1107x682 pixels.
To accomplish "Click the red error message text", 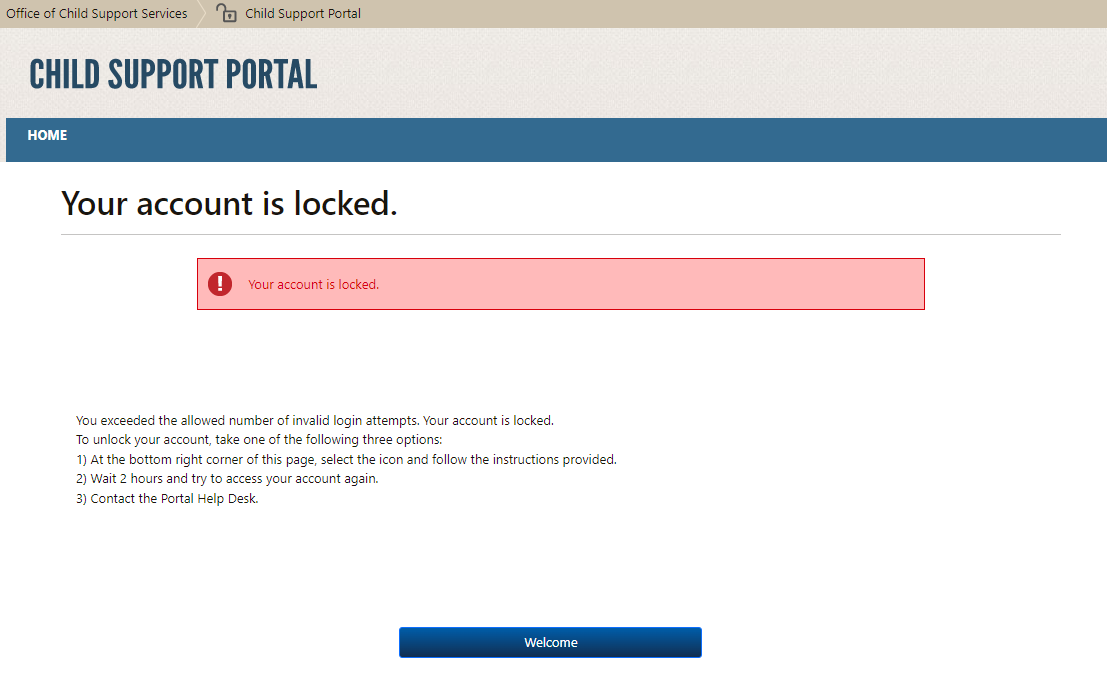I will click(313, 284).
